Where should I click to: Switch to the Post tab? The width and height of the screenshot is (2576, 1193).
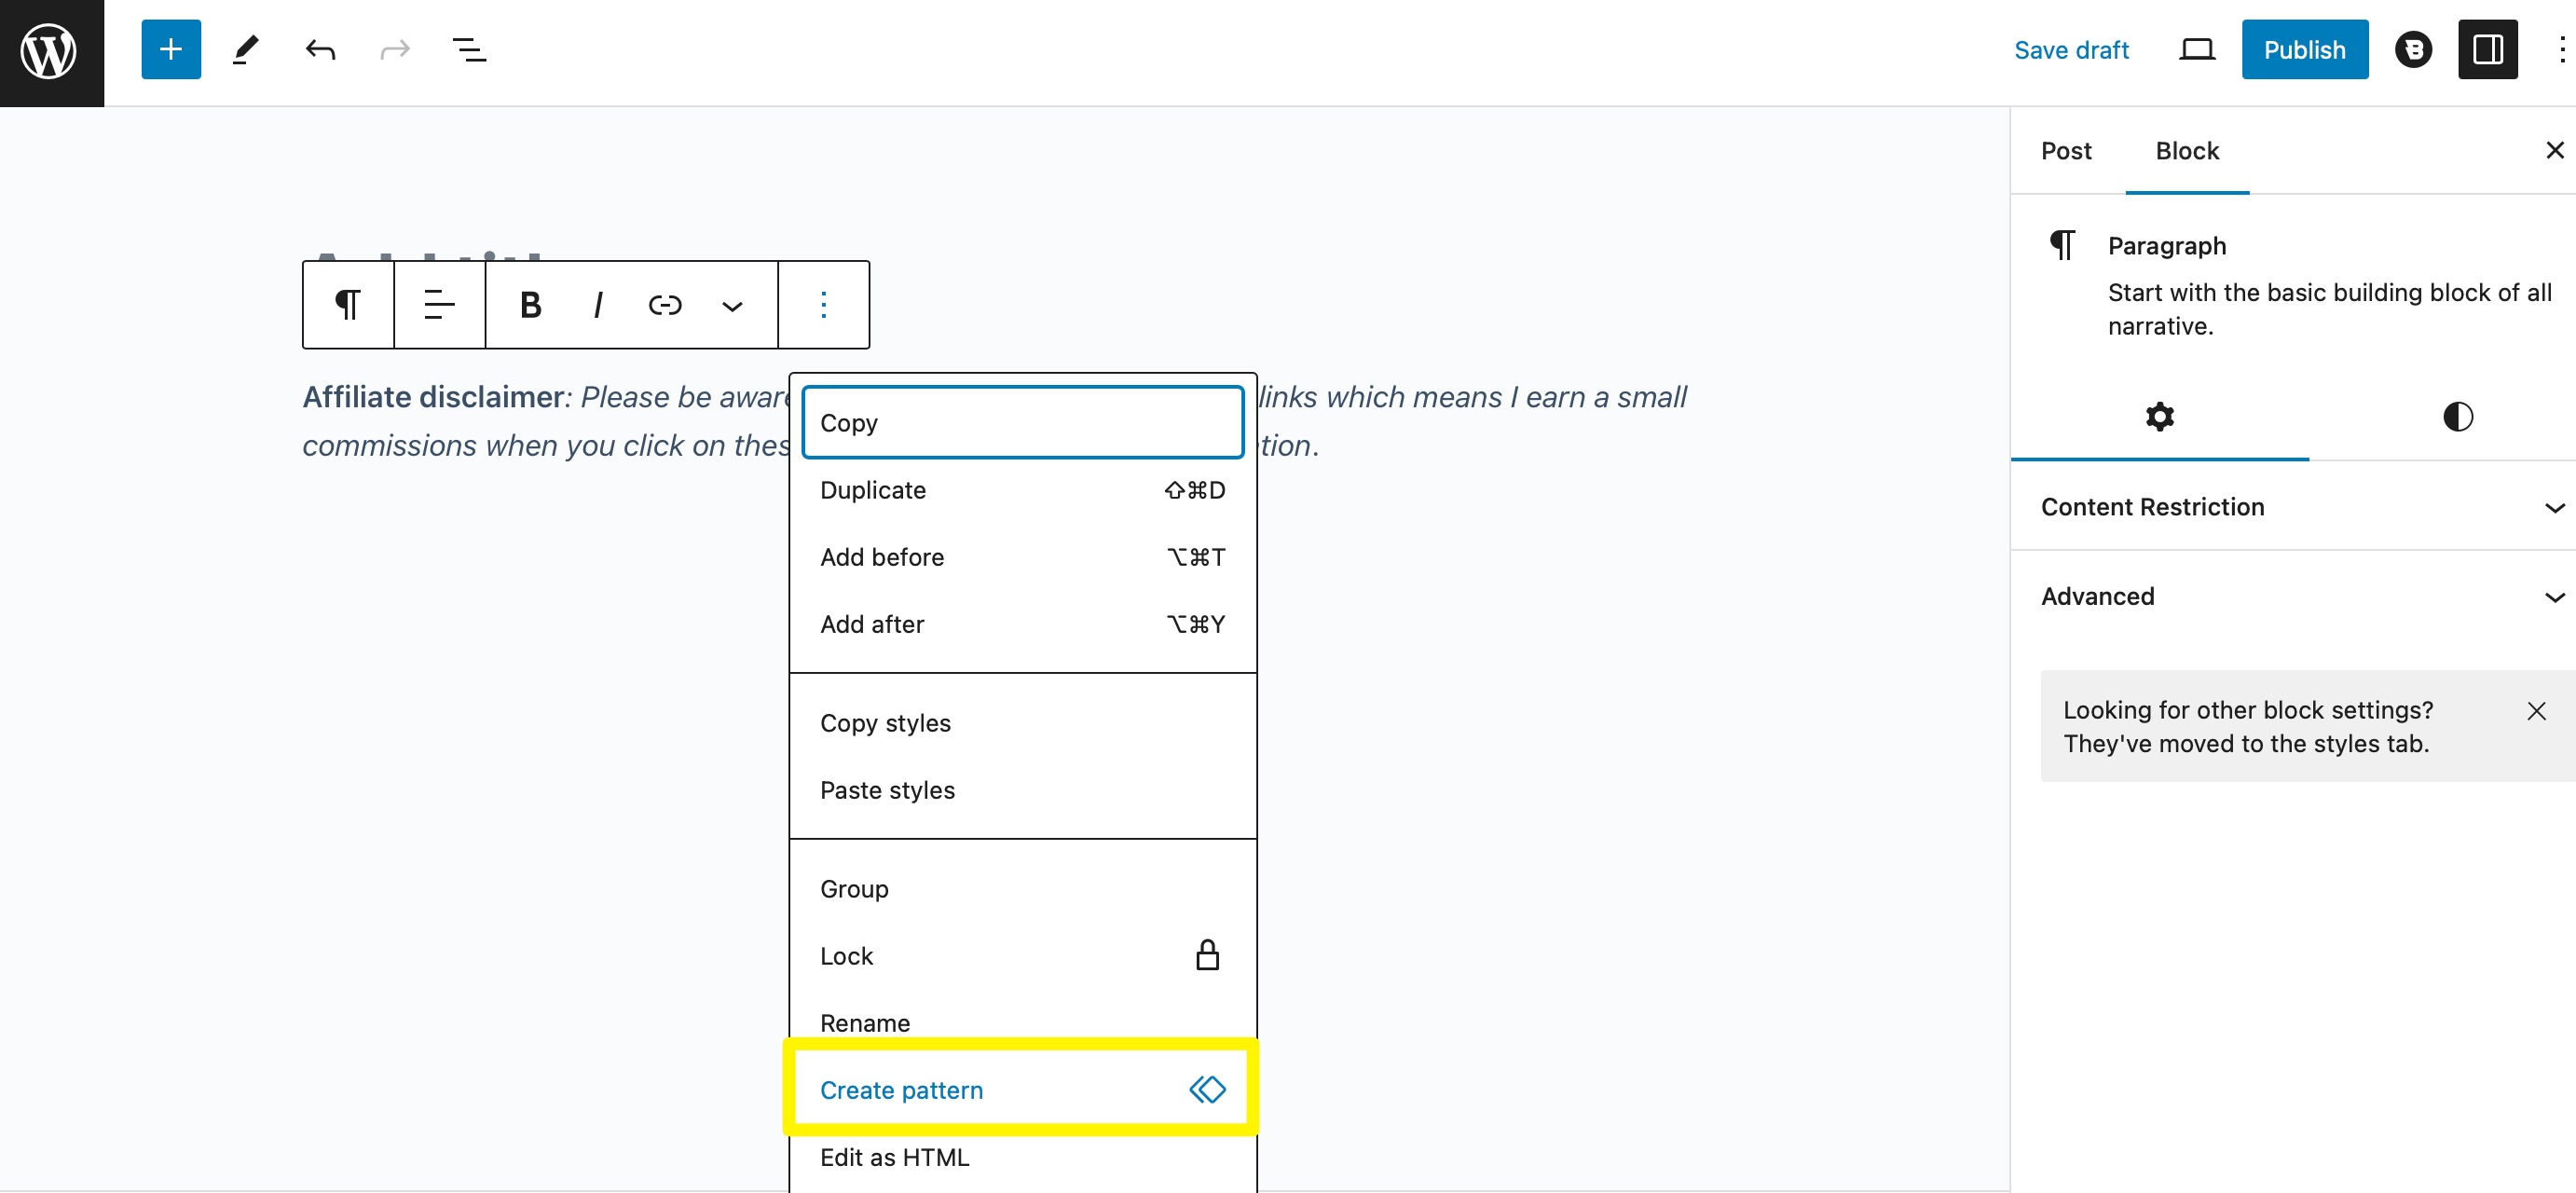click(2067, 149)
